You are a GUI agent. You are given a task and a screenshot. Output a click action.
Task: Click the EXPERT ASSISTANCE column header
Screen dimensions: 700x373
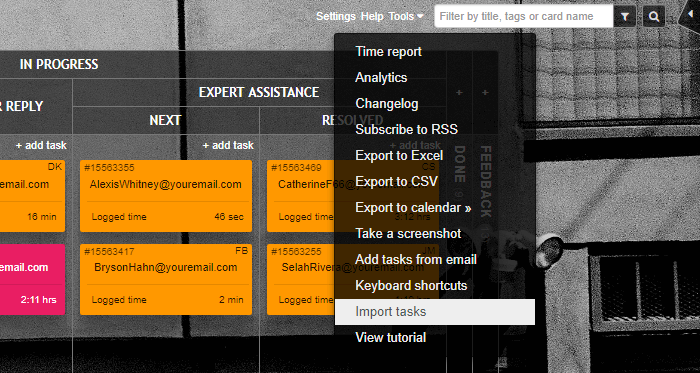[259, 92]
